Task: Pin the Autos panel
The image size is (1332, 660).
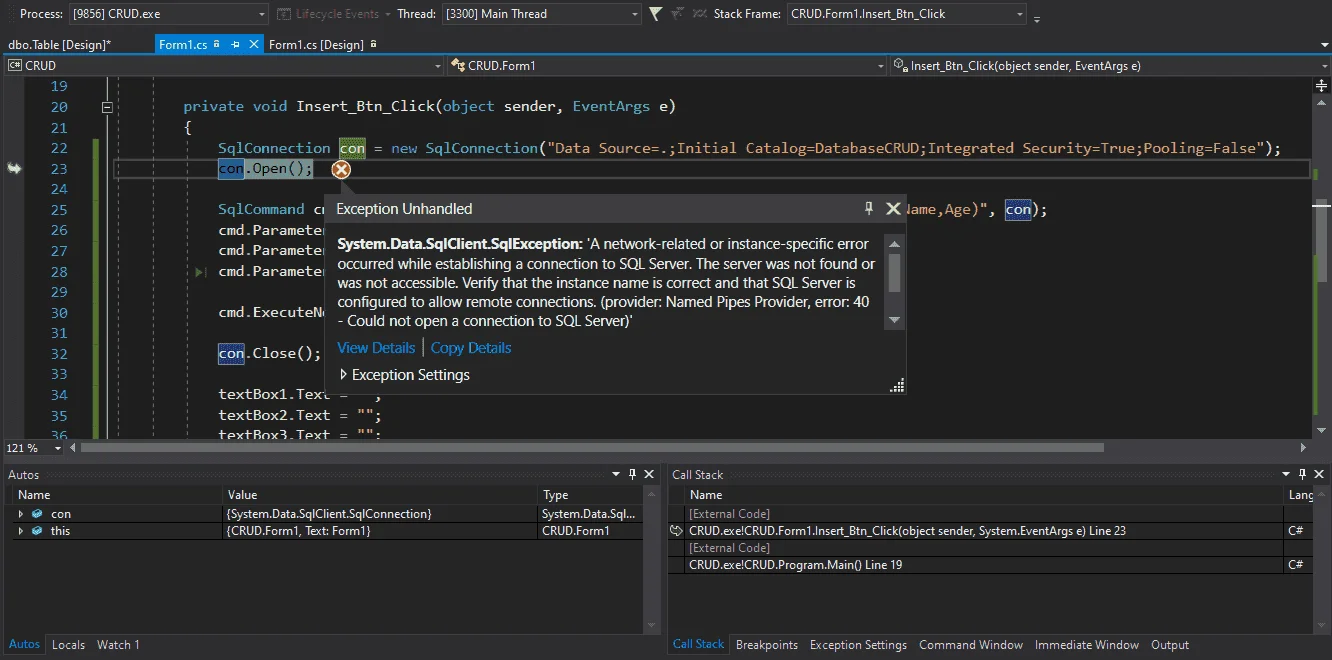Action: coord(632,474)
